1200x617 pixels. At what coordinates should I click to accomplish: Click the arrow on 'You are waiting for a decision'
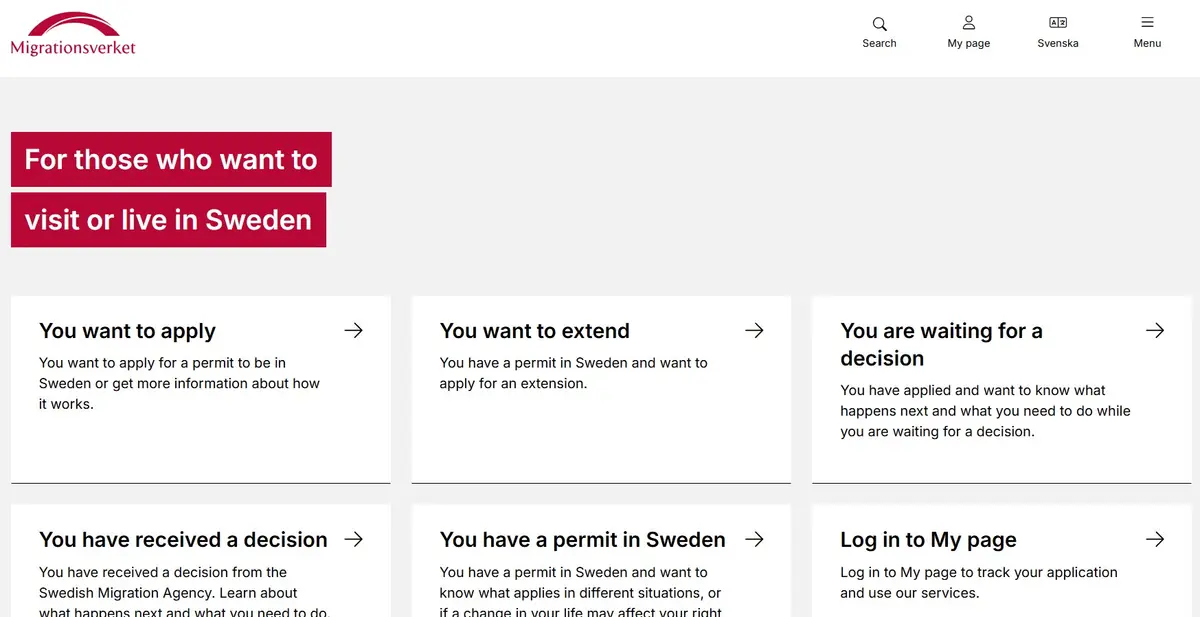[1155, 330]
